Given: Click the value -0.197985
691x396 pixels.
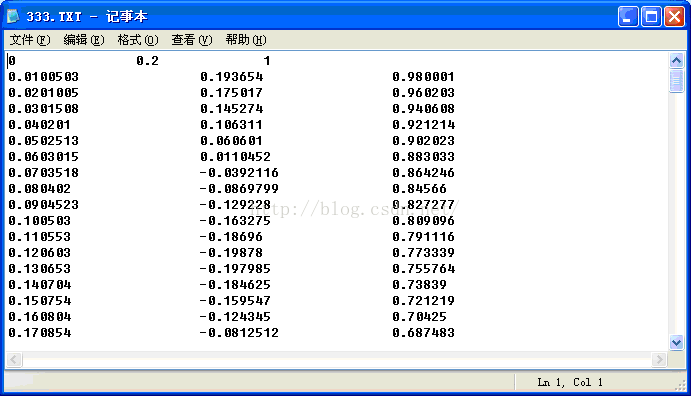Looking at the screenshot, I should coord(235,269).
